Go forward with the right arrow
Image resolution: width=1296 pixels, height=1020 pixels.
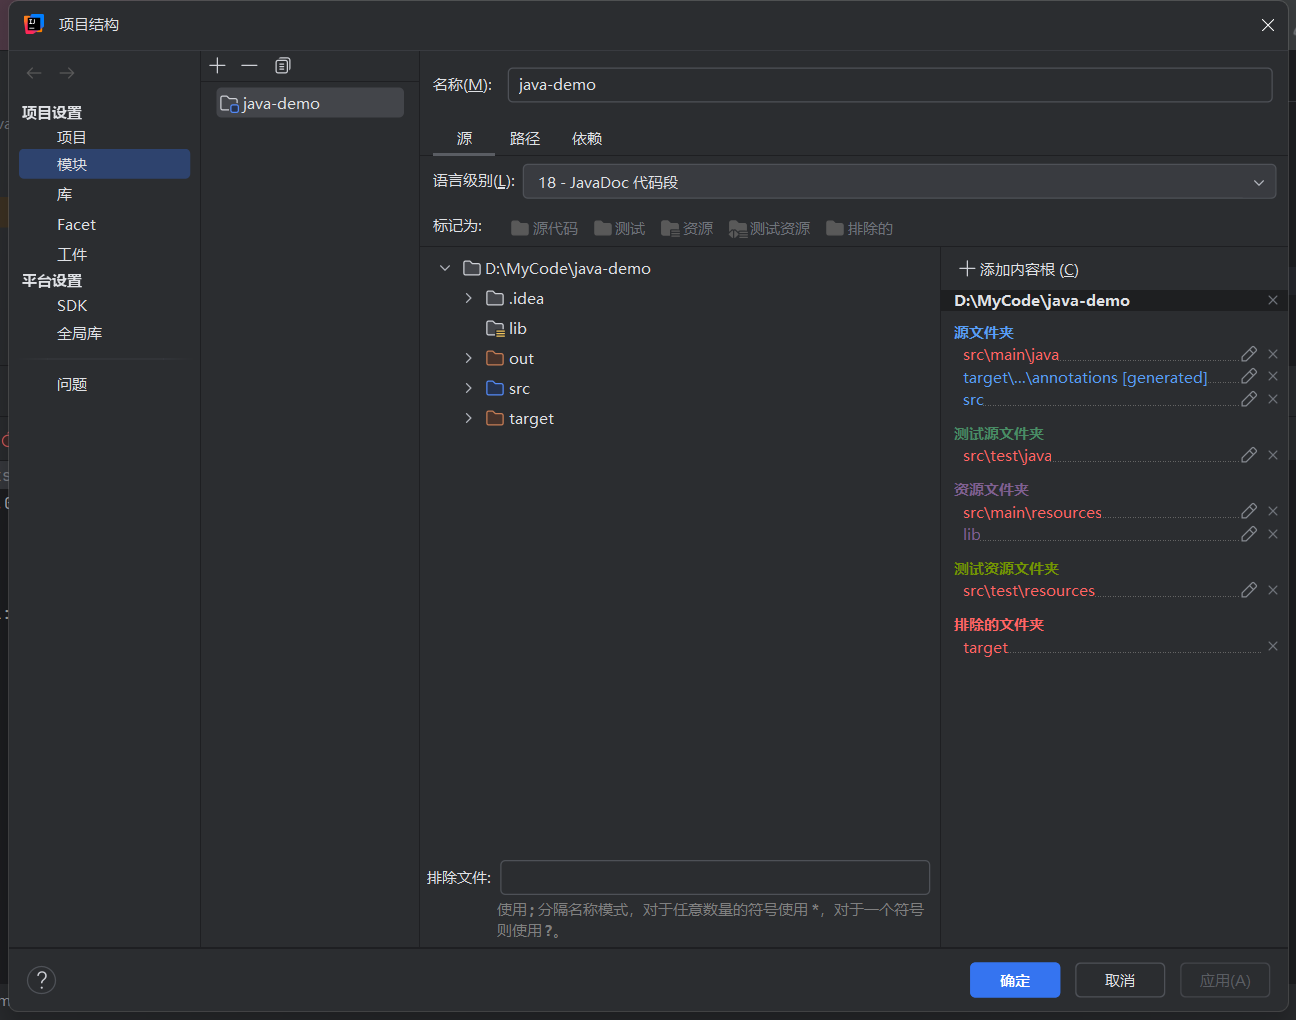point(67,73)
